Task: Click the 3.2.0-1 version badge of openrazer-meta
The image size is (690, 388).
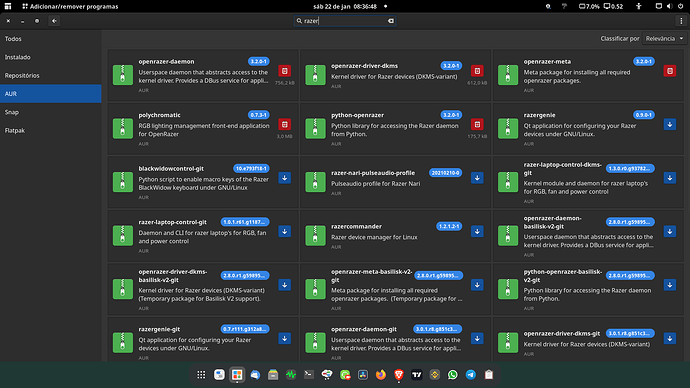Action: (x=643, y=62)
